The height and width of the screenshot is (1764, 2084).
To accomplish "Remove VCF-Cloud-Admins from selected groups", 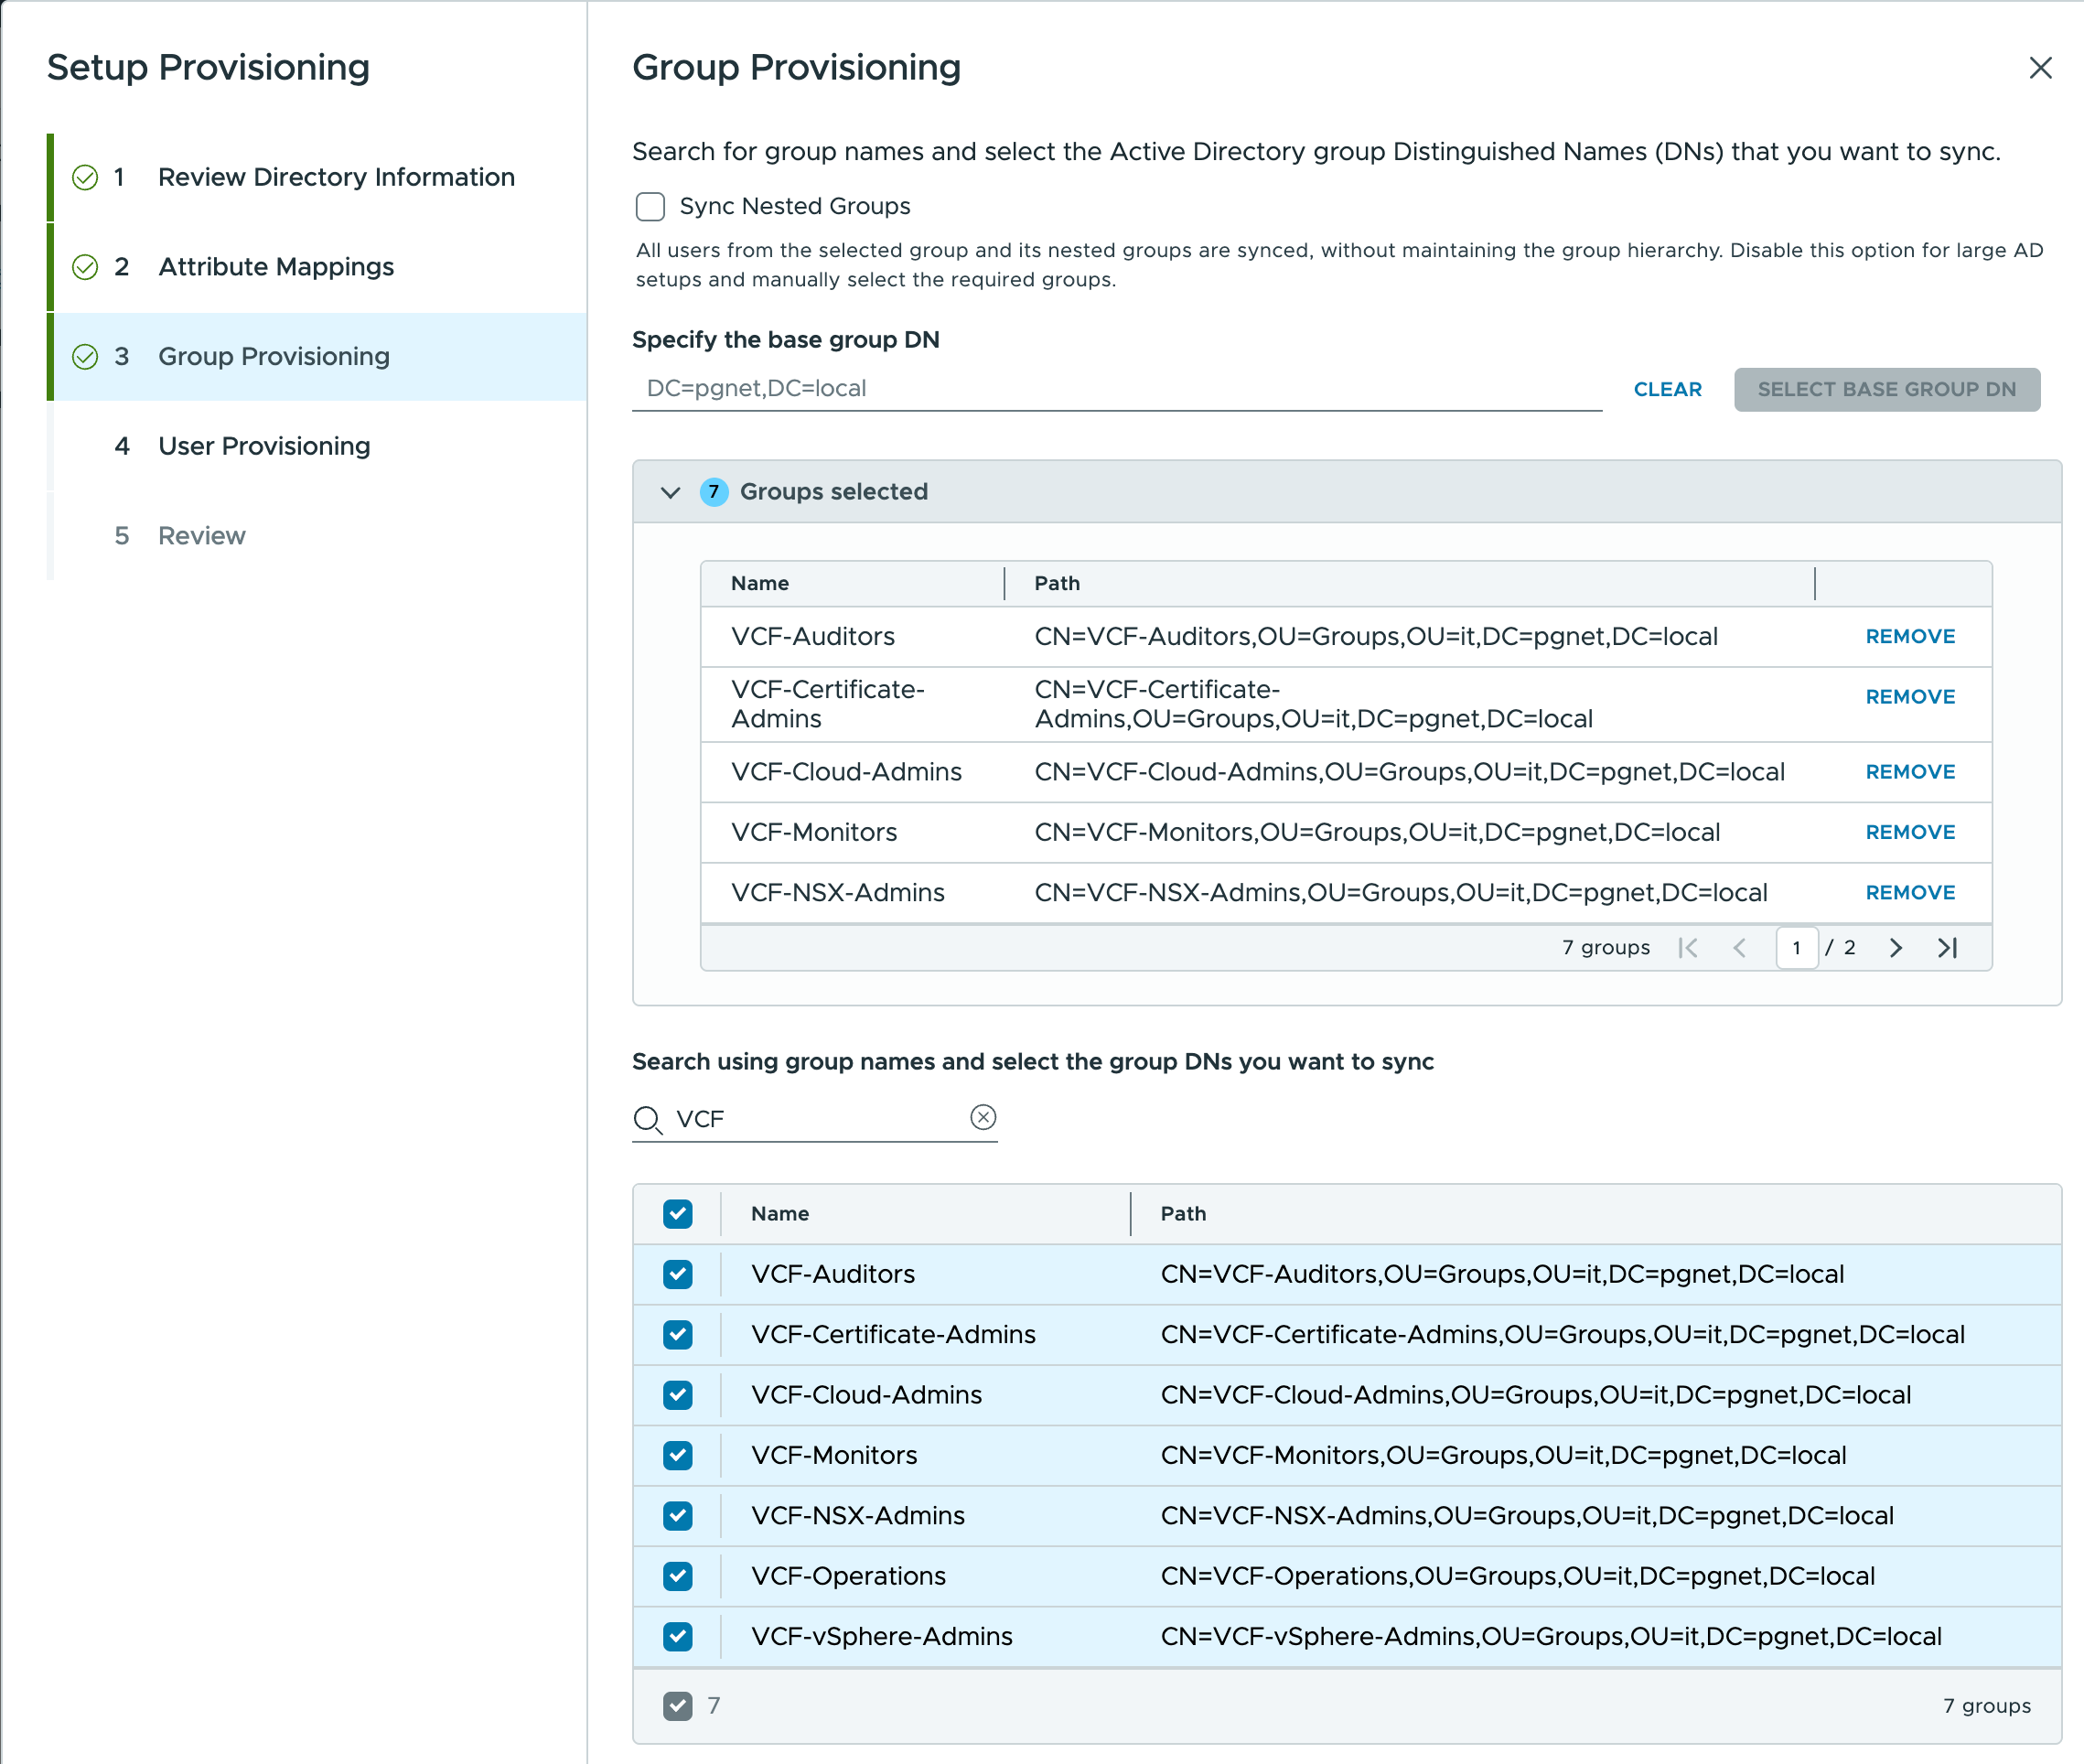I will pyautogui.click(x=1909, y=772).
